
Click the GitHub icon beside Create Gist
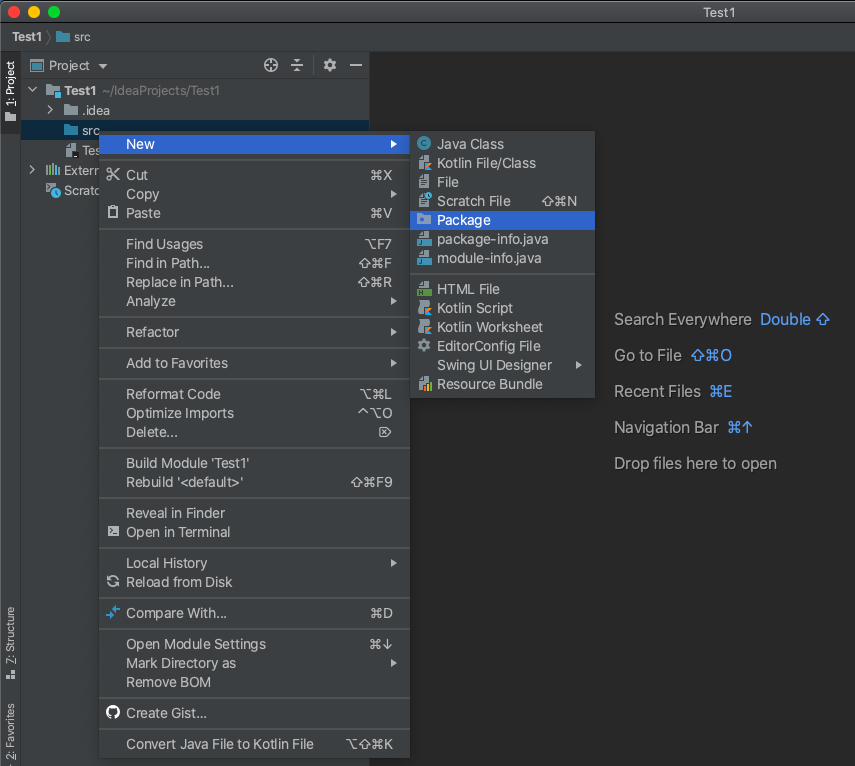pyautogui.click(x=113, y=712)
